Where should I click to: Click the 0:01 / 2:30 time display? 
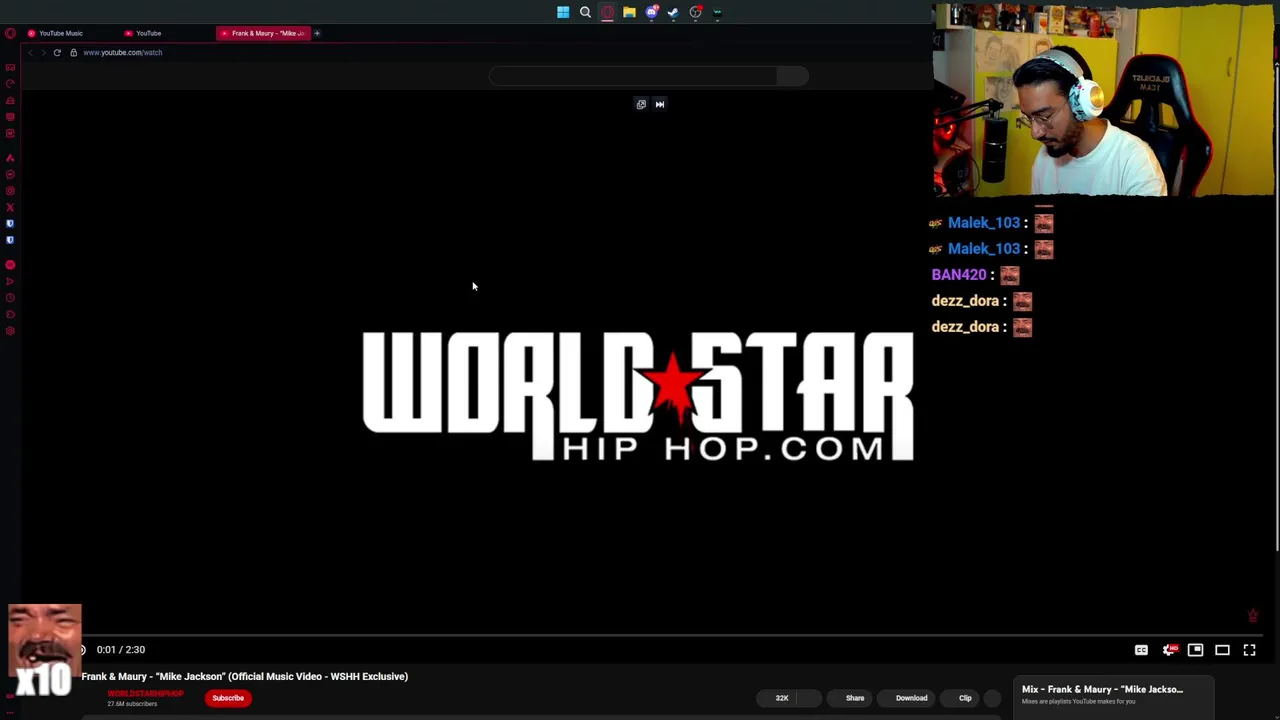point(121,650)
